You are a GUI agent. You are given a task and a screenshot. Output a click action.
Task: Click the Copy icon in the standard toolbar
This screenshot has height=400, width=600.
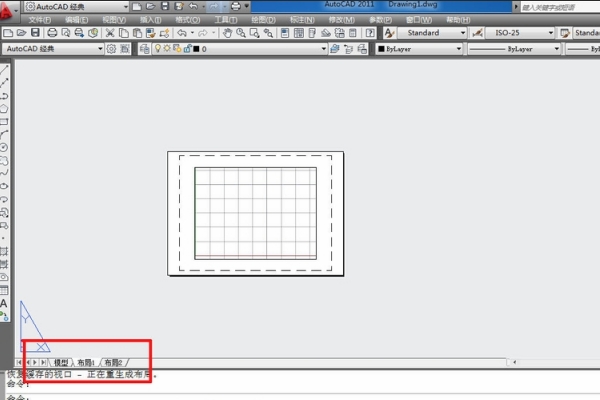pyautogui.click(x=124, y=33)
